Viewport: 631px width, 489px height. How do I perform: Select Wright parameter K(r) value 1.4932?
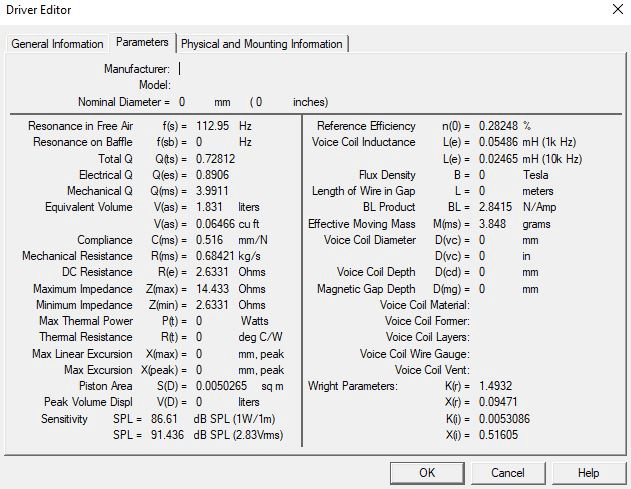pos(495,386)
